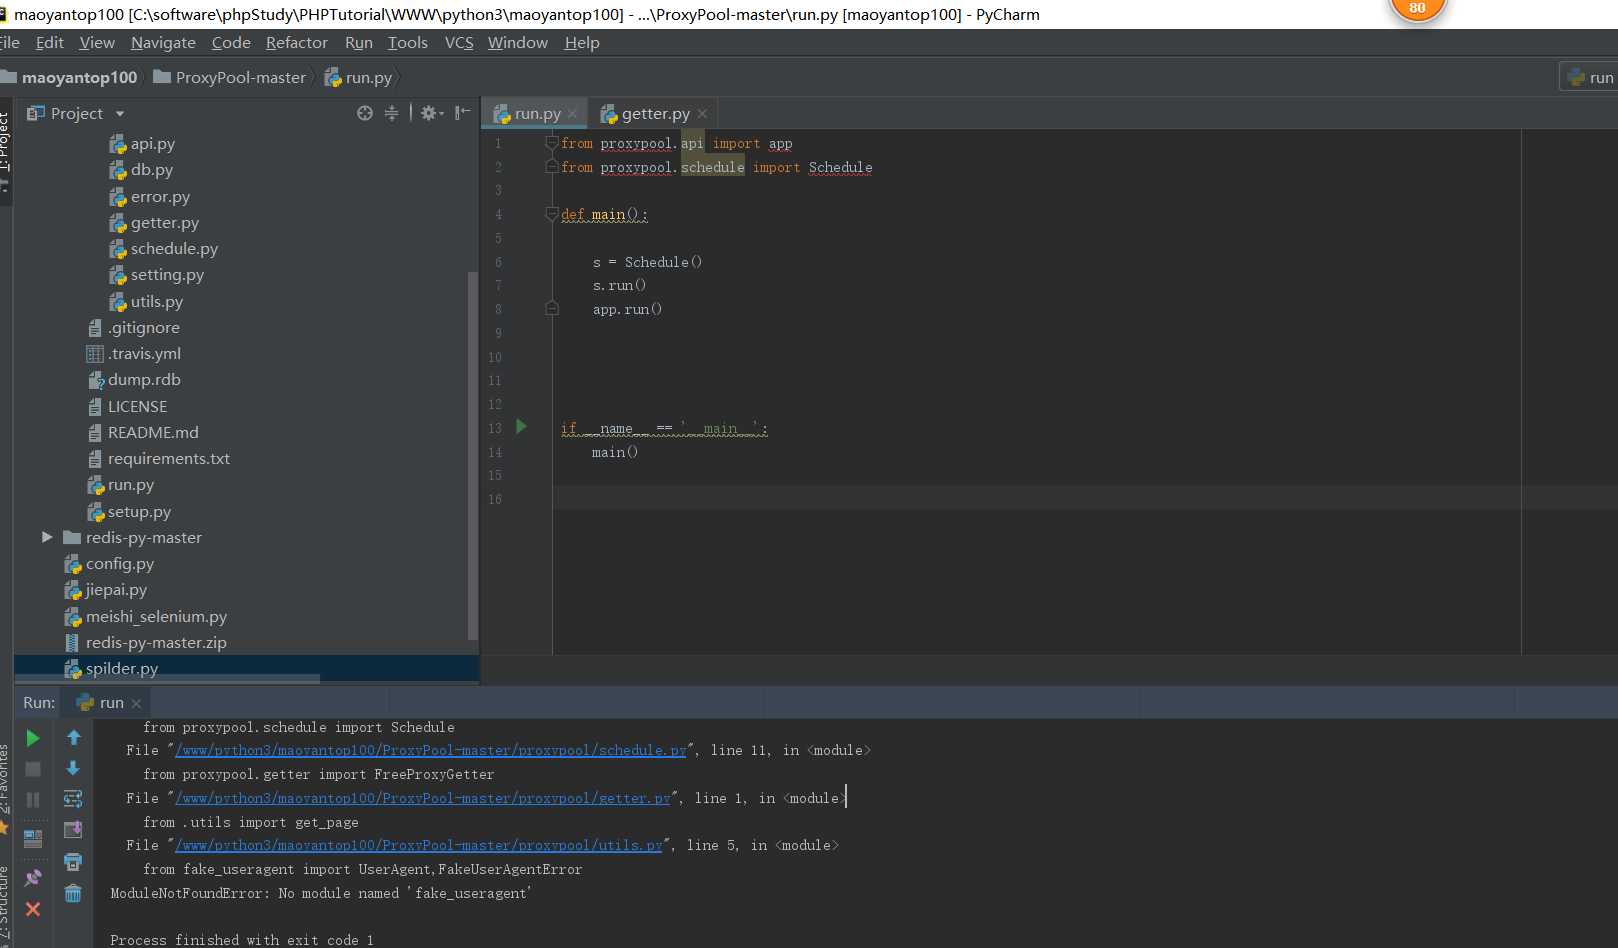Open the Project view dropdown arrow
Image resolution: width=1618 pixels, height=948 pixels.
point(120,114)
